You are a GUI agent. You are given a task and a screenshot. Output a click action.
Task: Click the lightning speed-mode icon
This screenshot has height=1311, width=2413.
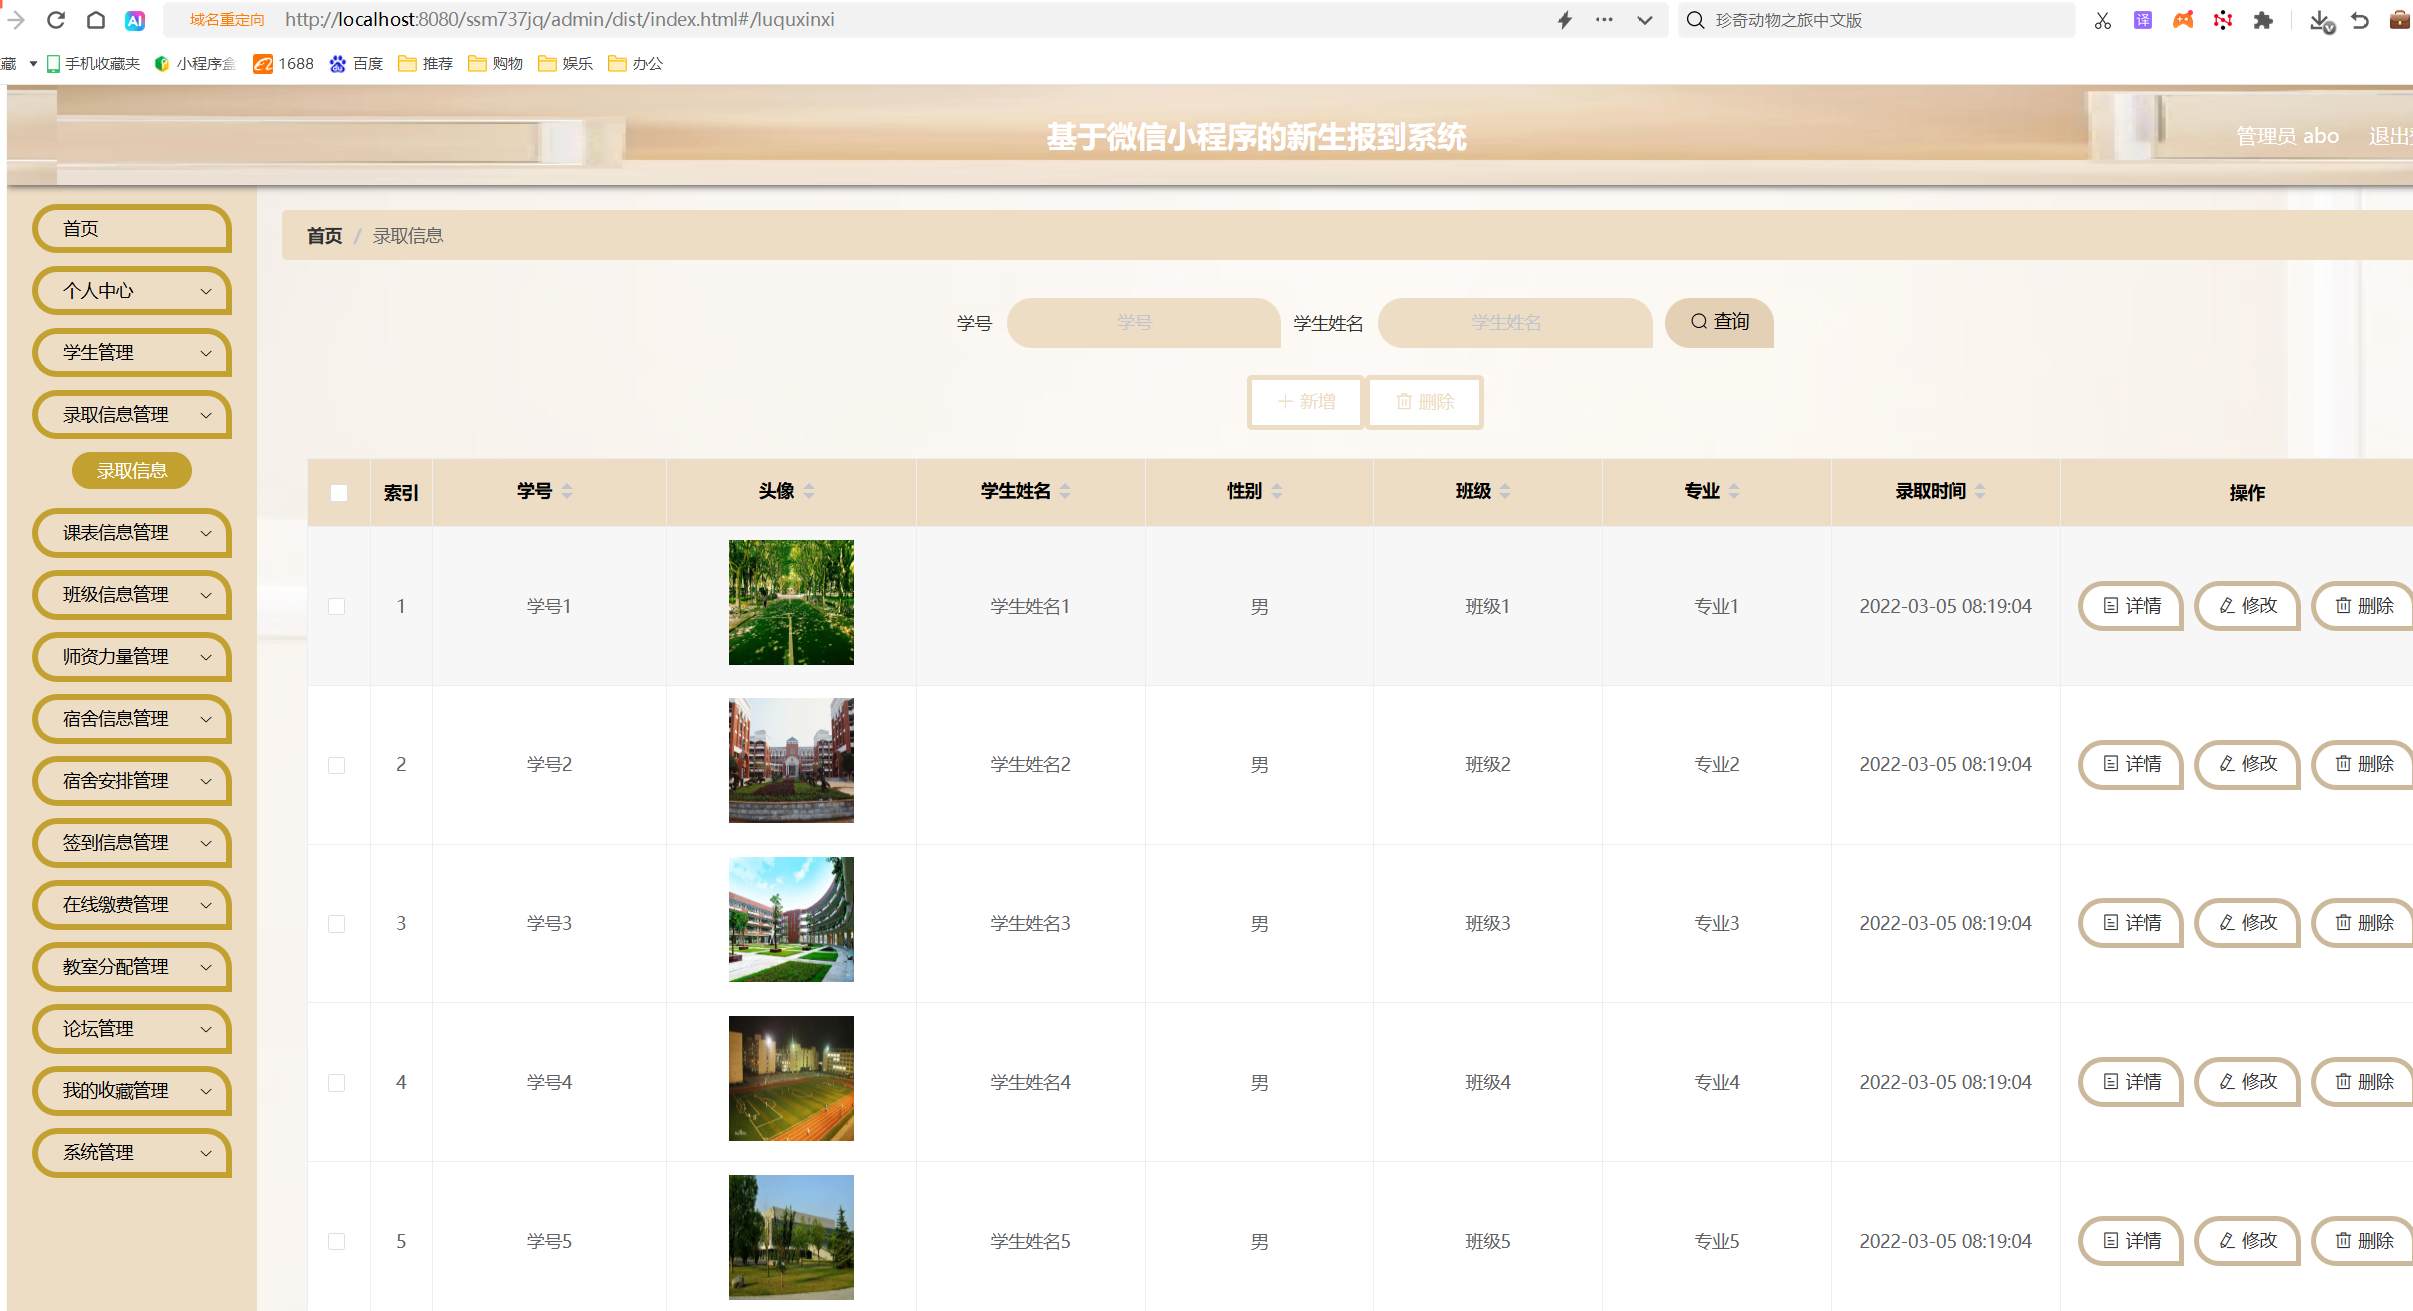click(x=1565, y=20)
